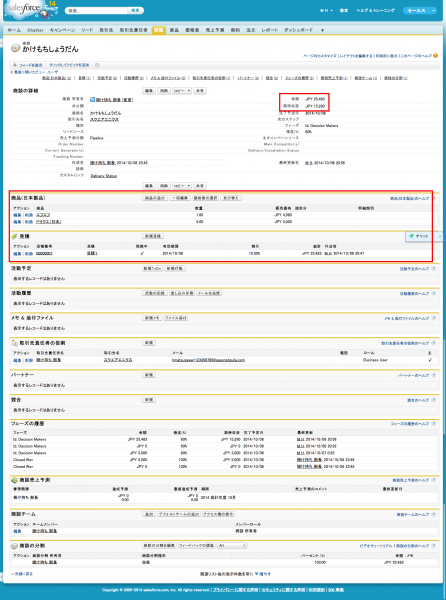Click the 商品の追加 button

[x=155, y=198]
